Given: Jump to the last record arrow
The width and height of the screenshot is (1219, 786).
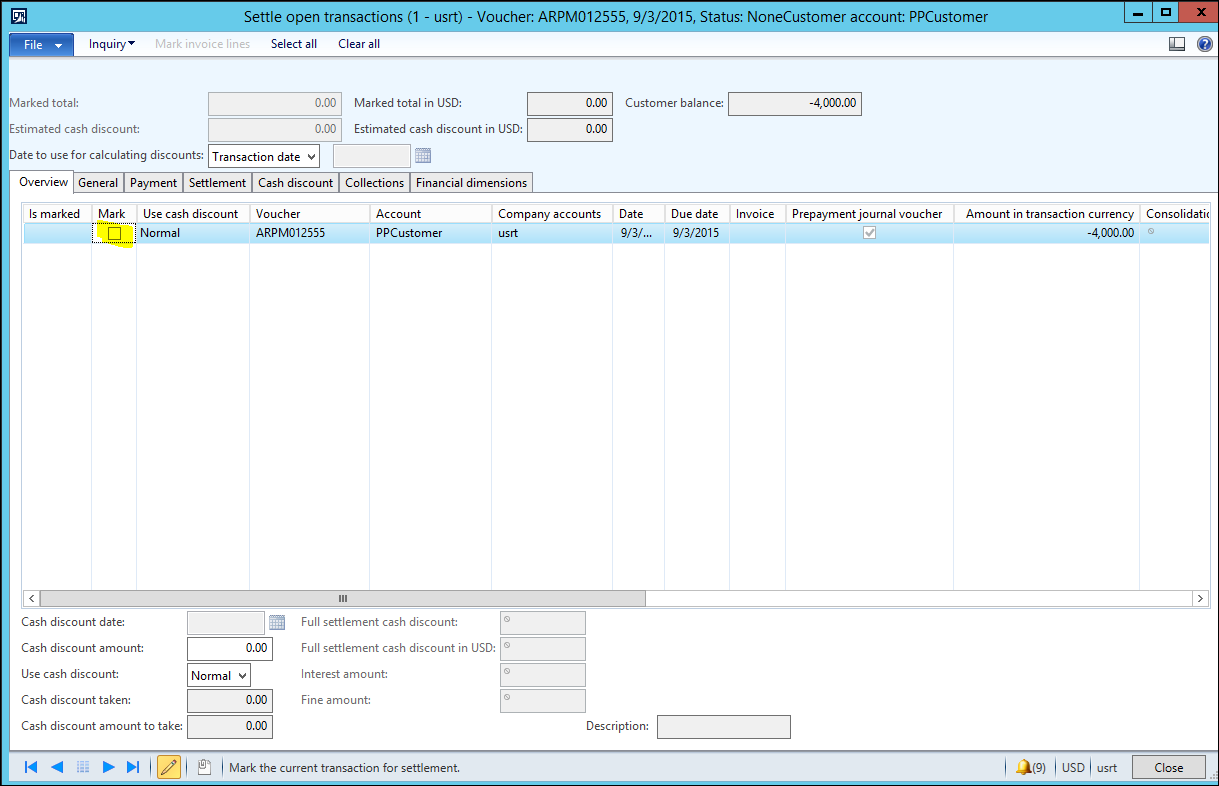Looking at the screenshot, I should [133, 767].
